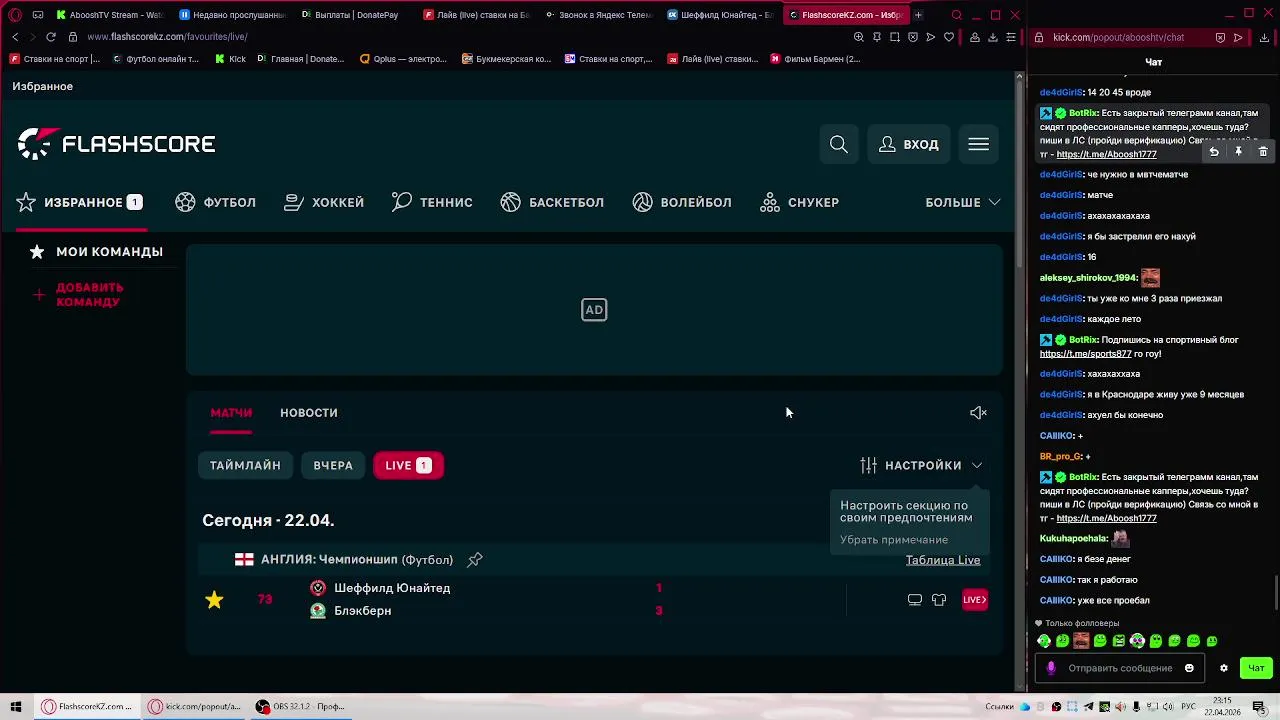Click the snapshot icon in browser toolbar
The width and height of the screenshot is (1280, 720).
[x=895, y=37]
